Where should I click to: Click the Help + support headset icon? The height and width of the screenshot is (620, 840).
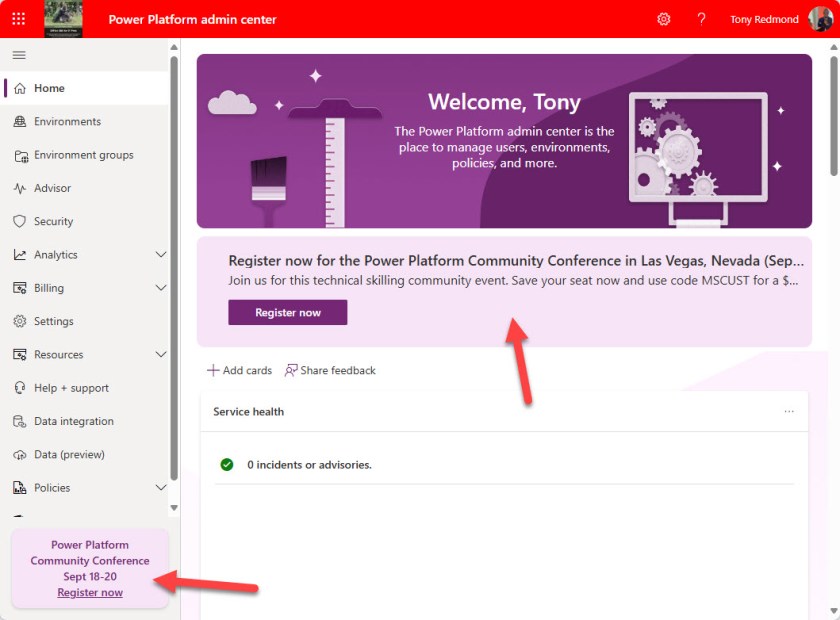(20, 388)
